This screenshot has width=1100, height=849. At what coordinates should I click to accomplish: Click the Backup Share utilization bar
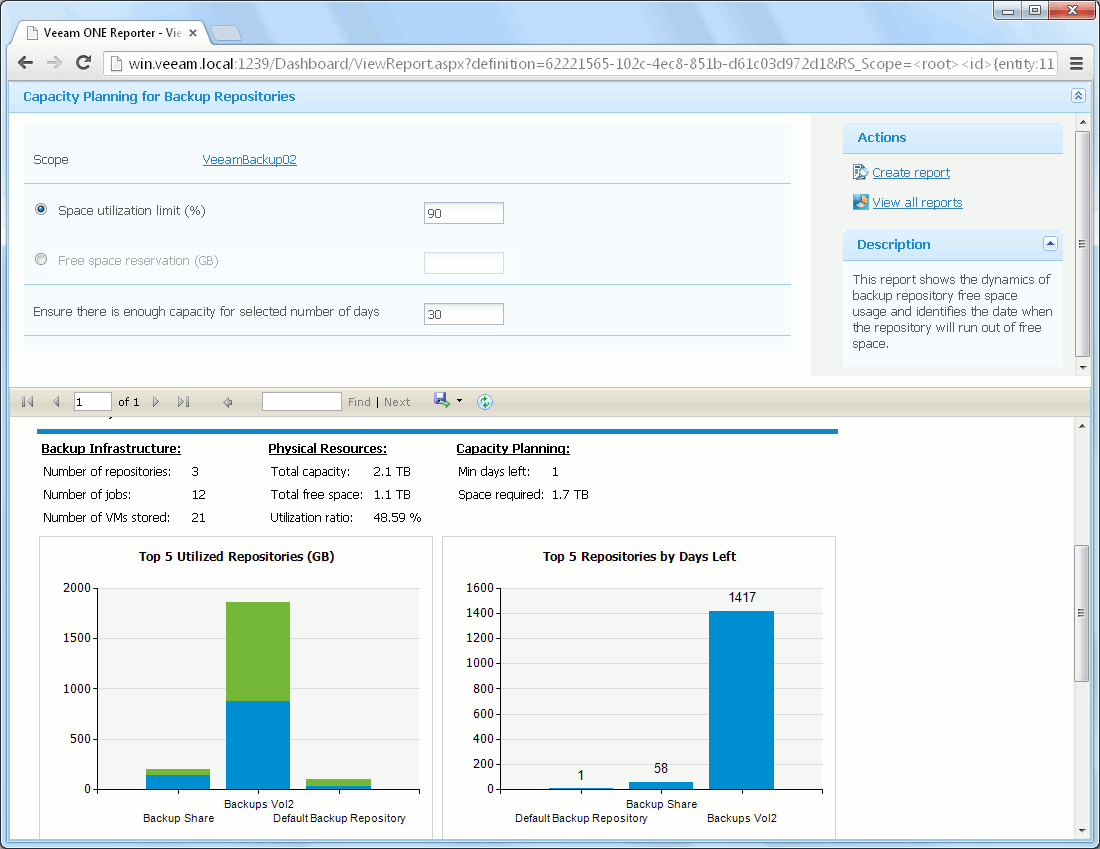tap(178, 780)
